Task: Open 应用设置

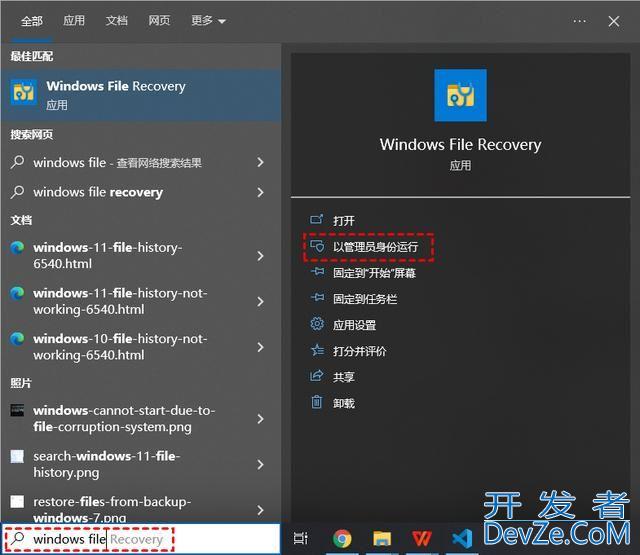Action: 354,325
